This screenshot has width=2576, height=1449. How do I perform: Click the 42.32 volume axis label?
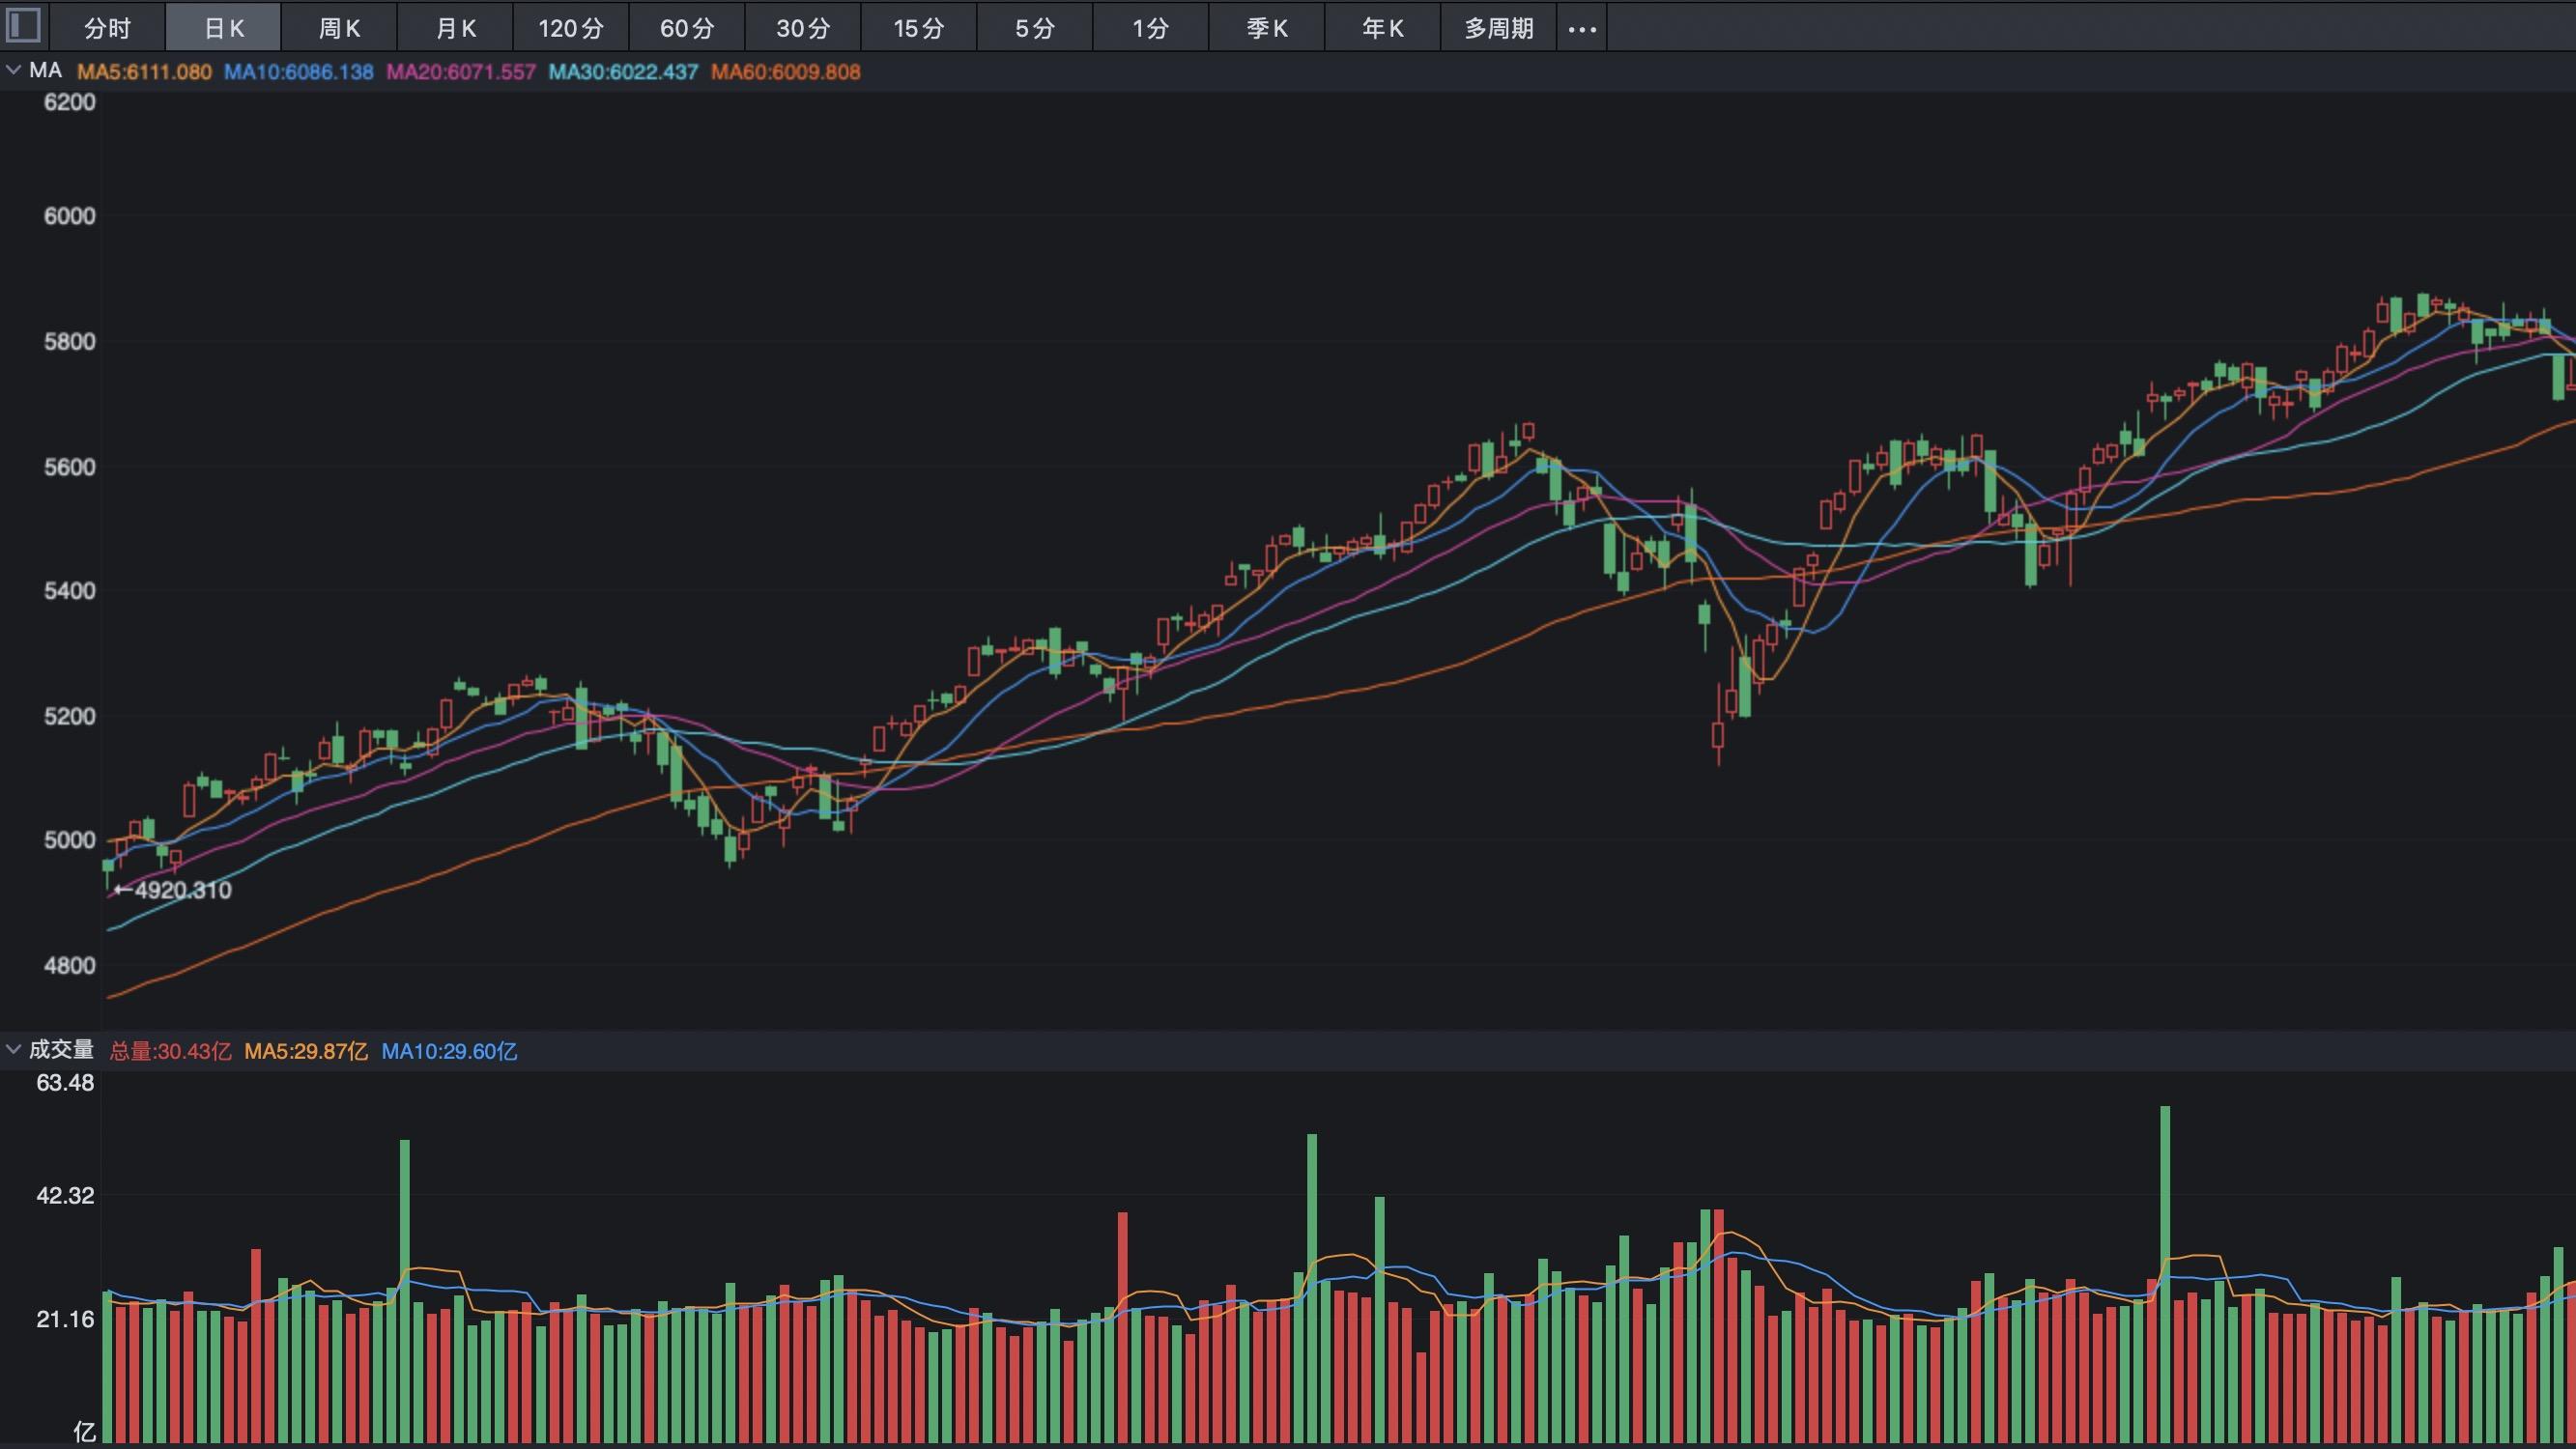click(65, 1195)
